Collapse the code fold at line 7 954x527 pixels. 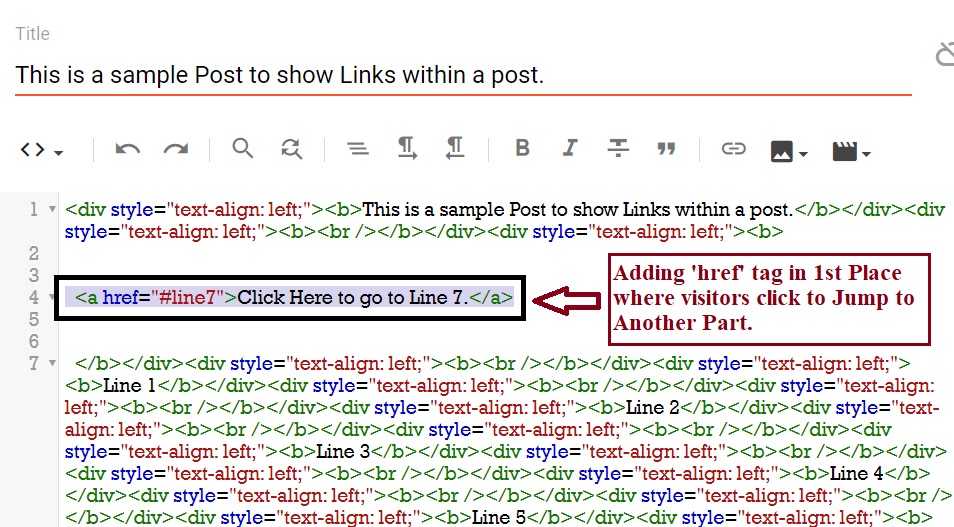coord(53,363)
